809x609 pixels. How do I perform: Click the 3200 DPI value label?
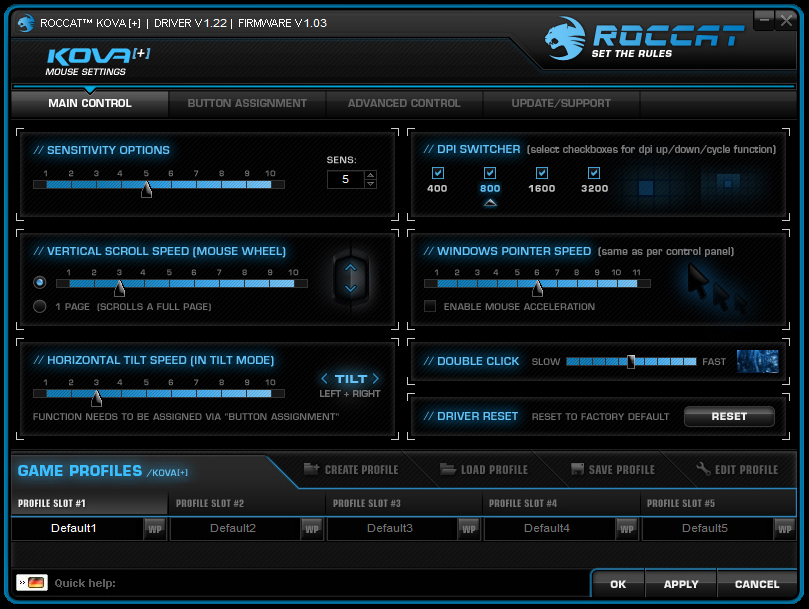[594, 188]
